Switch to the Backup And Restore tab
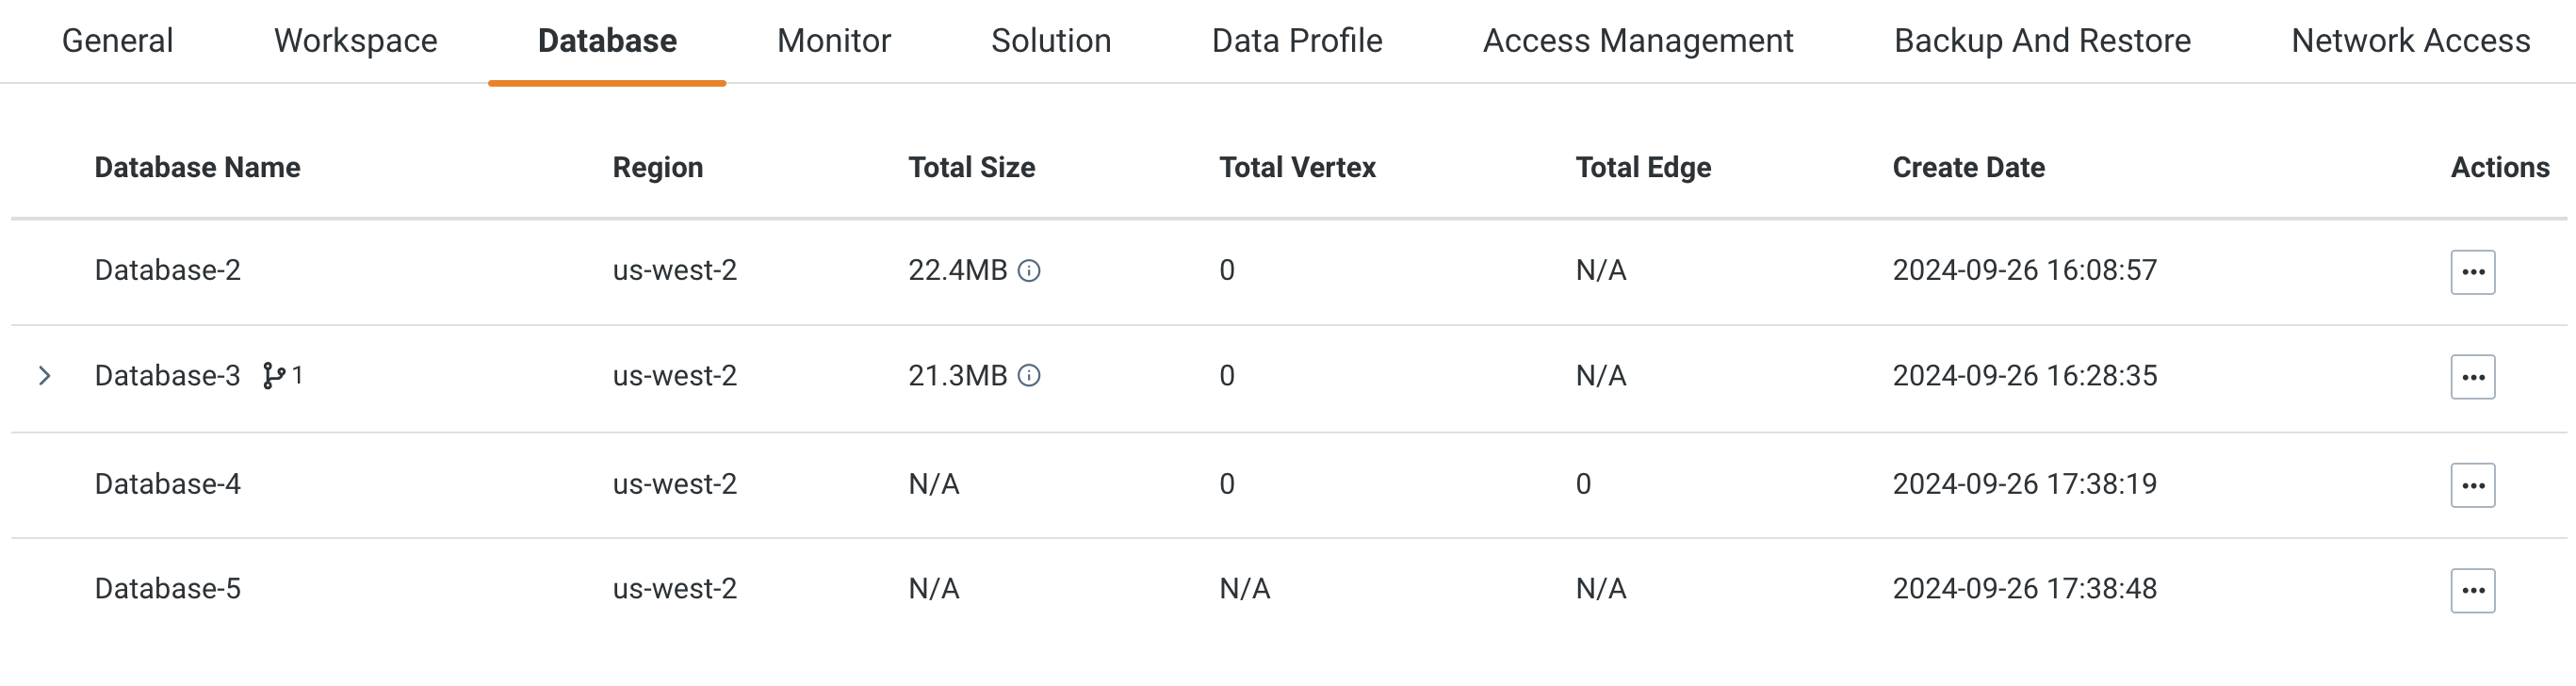This screenshot has height=686, width=2576. 2042,41
